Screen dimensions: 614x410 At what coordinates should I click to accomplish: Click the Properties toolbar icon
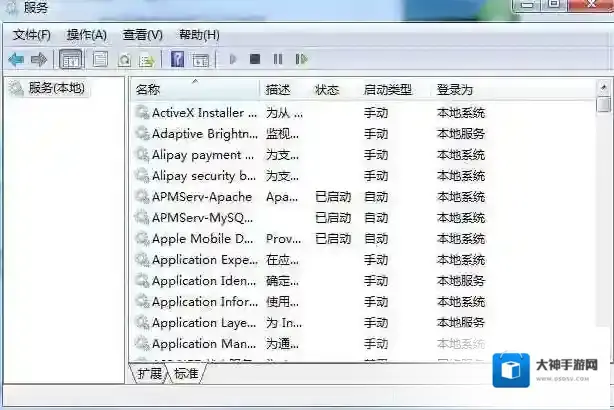[x=100, y=60]
